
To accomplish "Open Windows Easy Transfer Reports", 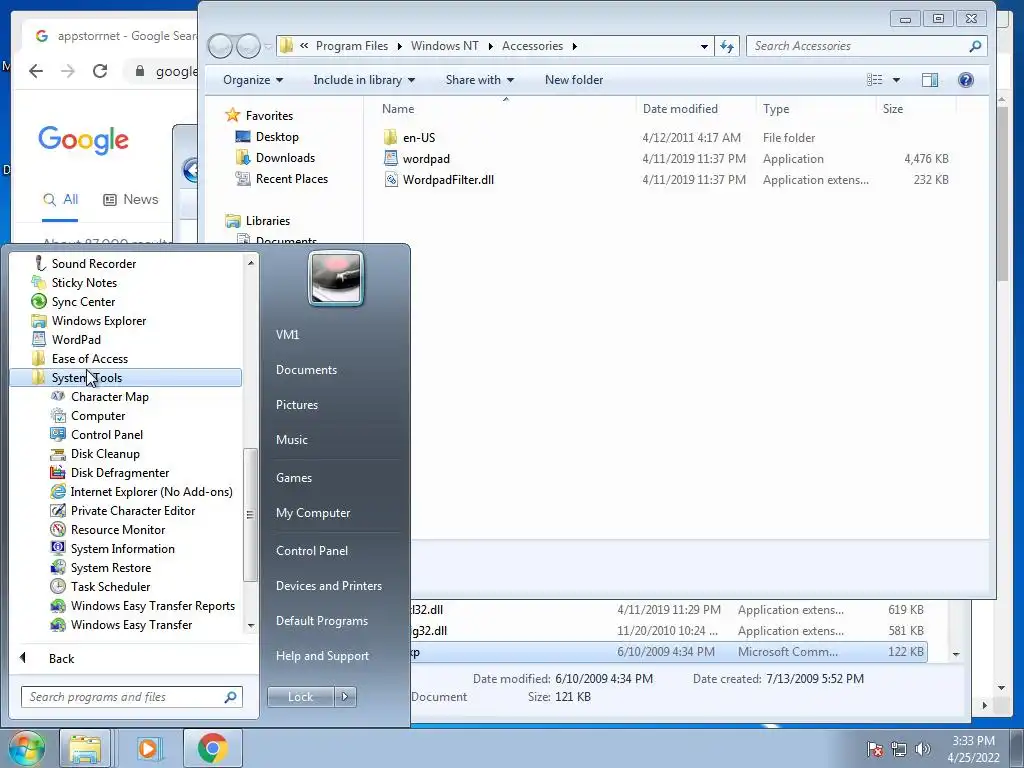I will click(152, 605).
